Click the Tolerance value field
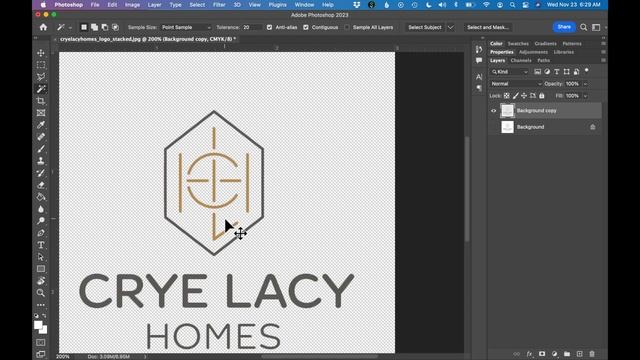This screenshot has height=360, width=640. (x=251, y=27)
